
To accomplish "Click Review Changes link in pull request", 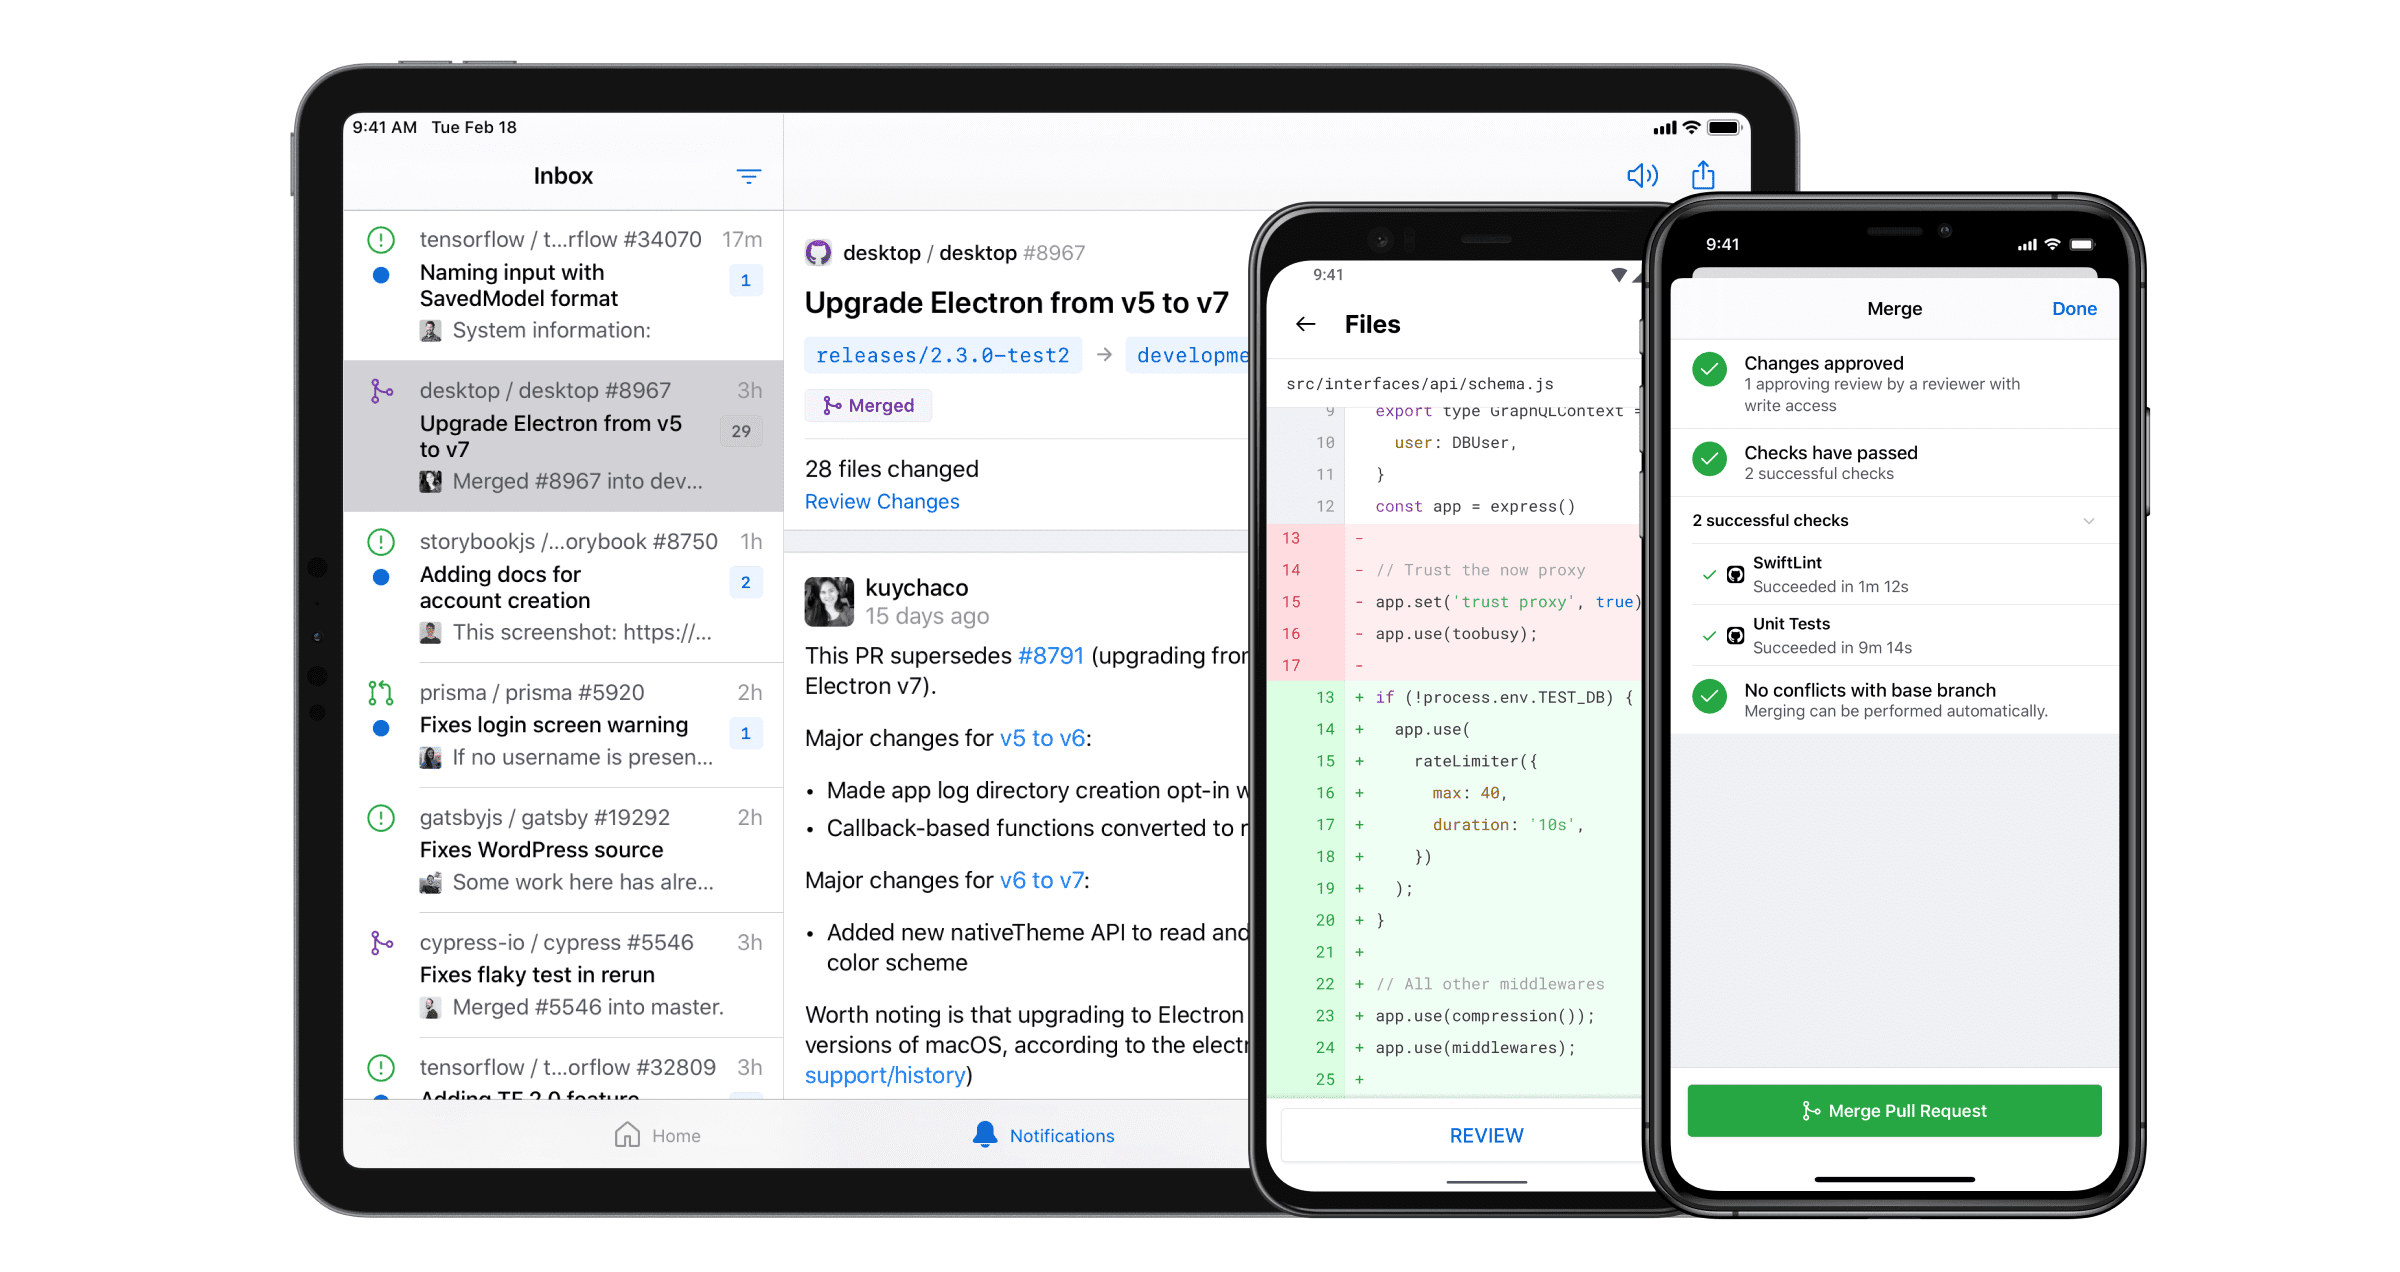I will coord(883,500).
